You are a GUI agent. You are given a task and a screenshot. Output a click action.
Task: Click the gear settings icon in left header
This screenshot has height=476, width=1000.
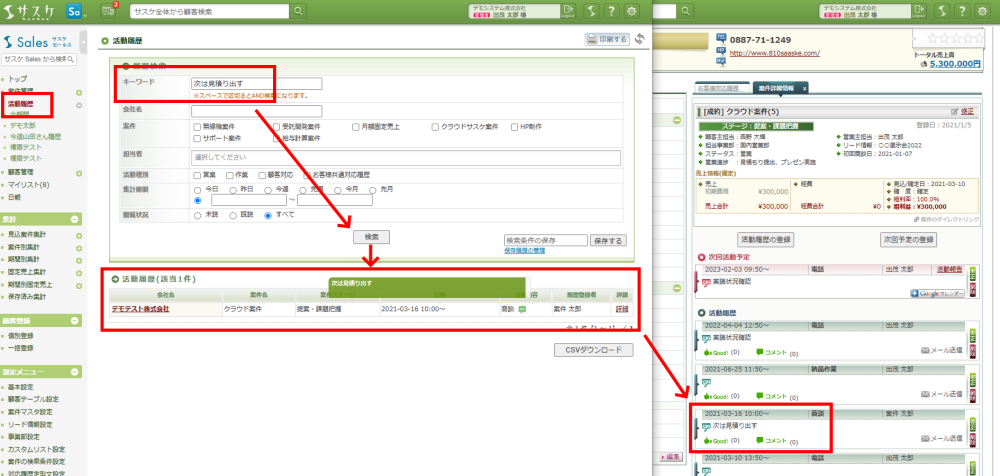[x=631, y=10]
